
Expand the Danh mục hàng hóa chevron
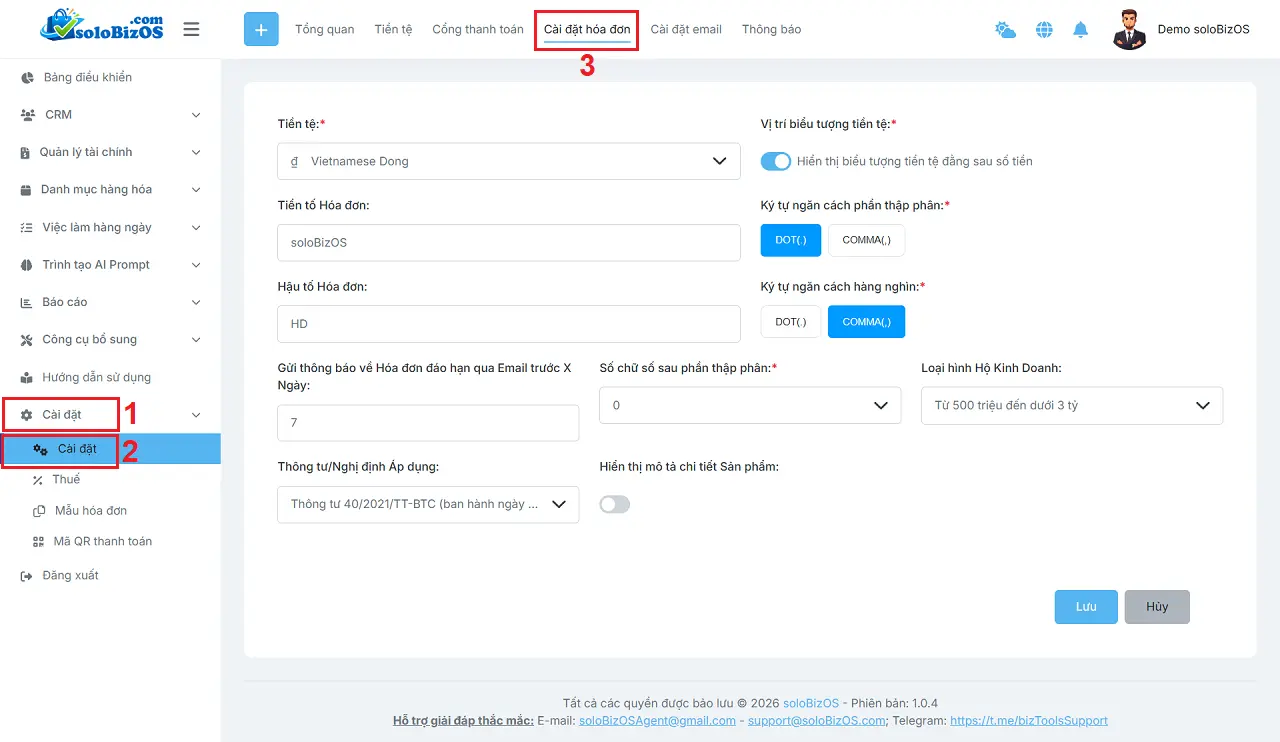(x=196, y=190)
